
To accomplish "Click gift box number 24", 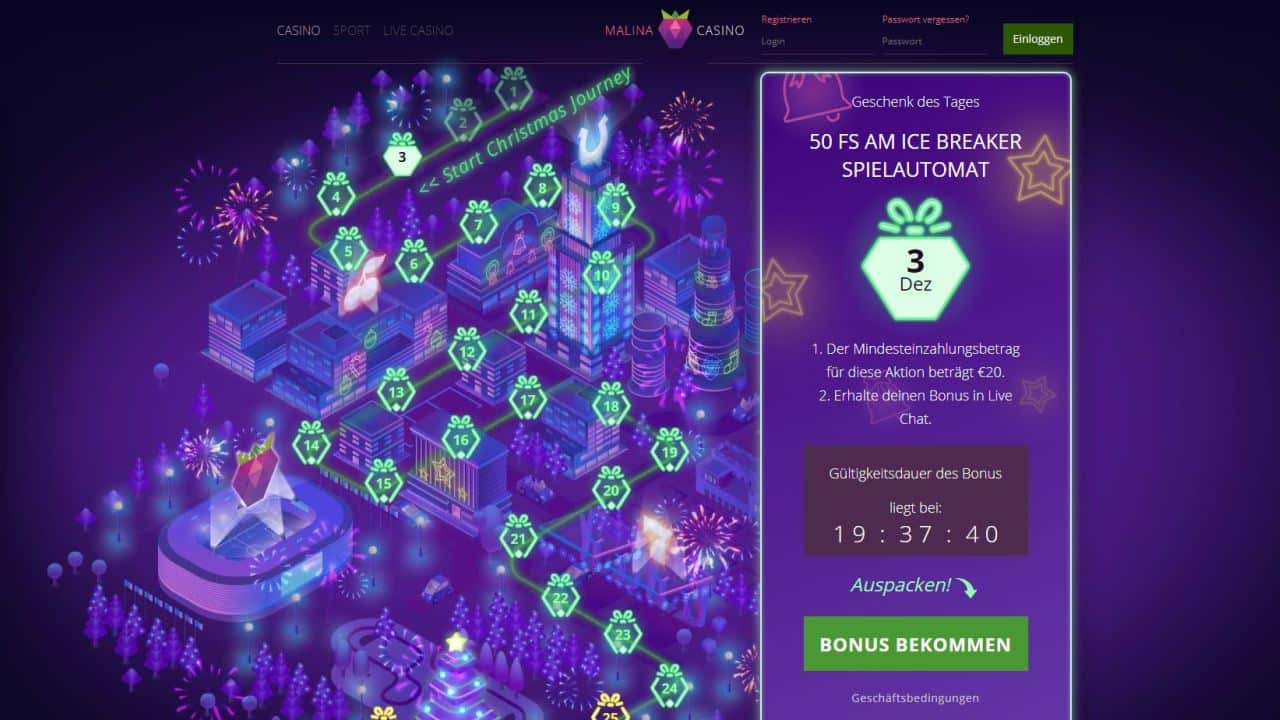I will click(669, 685).
